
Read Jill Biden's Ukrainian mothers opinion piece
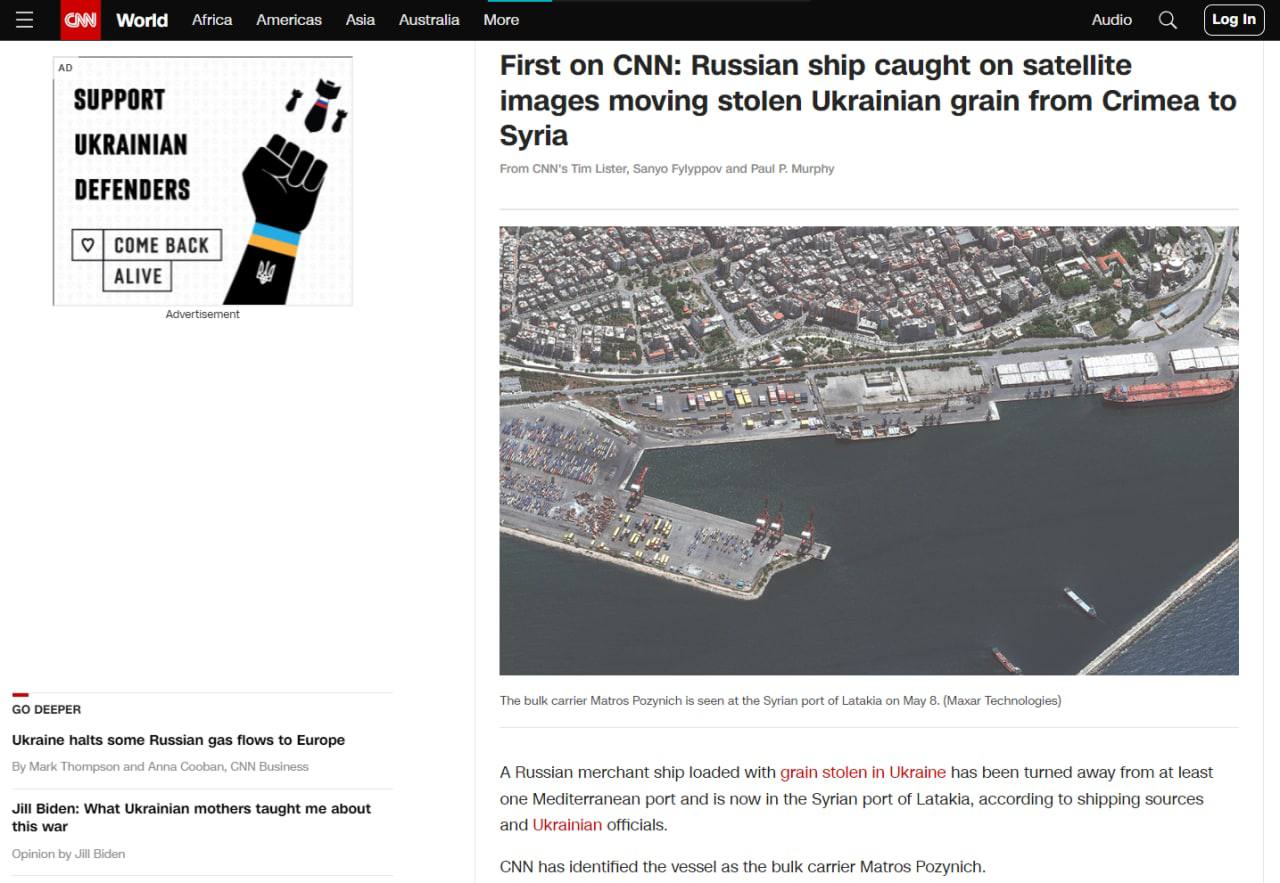pos(191,817)
